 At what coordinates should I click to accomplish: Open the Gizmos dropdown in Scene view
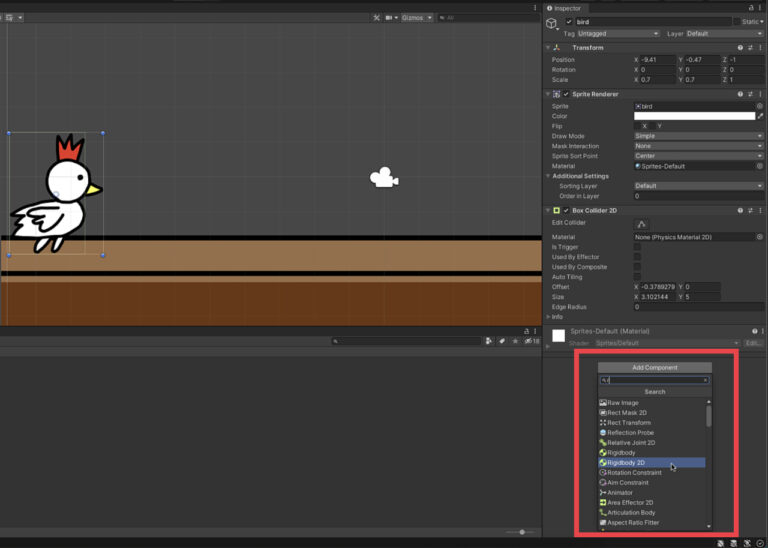417,18
